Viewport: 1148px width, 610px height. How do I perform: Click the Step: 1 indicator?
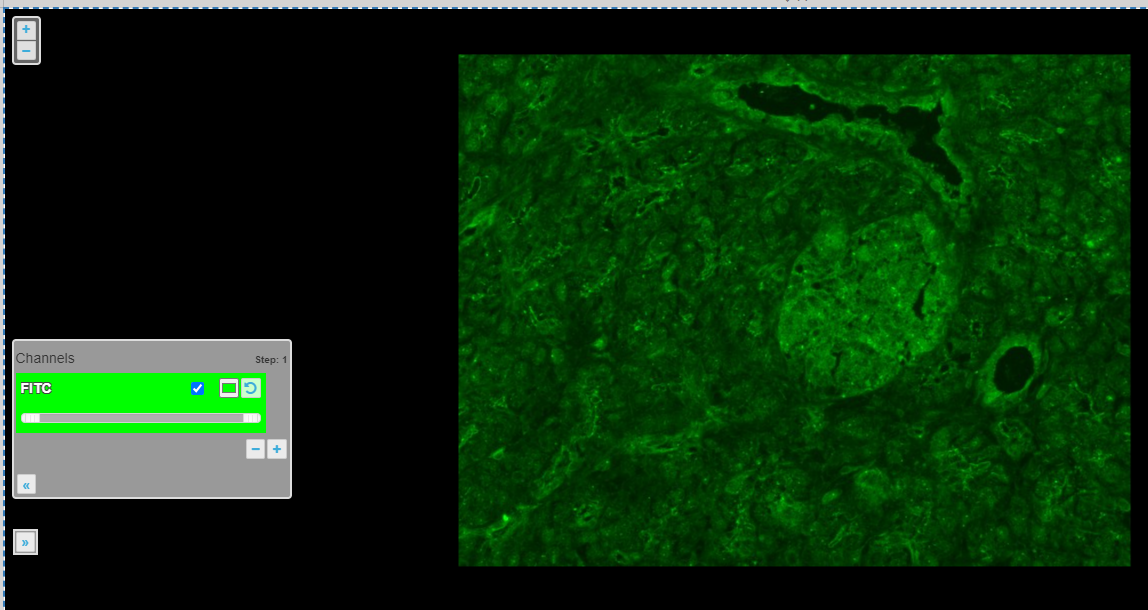[x=271, y=360]
